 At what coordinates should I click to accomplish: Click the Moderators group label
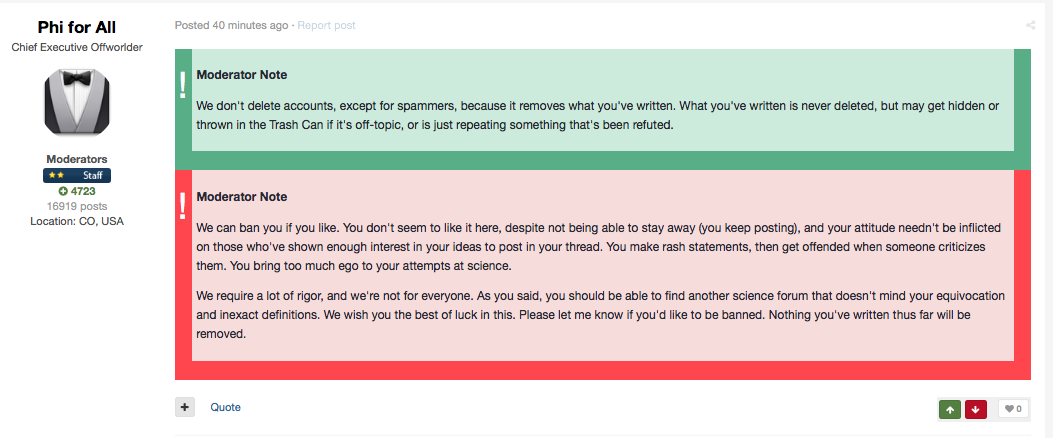pyautogui.click(x=77, y=159)
